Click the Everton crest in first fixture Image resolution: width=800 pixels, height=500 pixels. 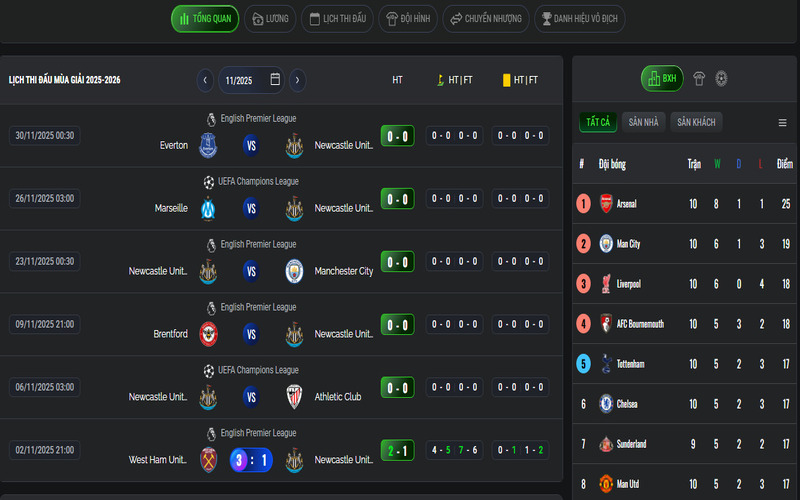pyautogui.click(x=208, y=145)
